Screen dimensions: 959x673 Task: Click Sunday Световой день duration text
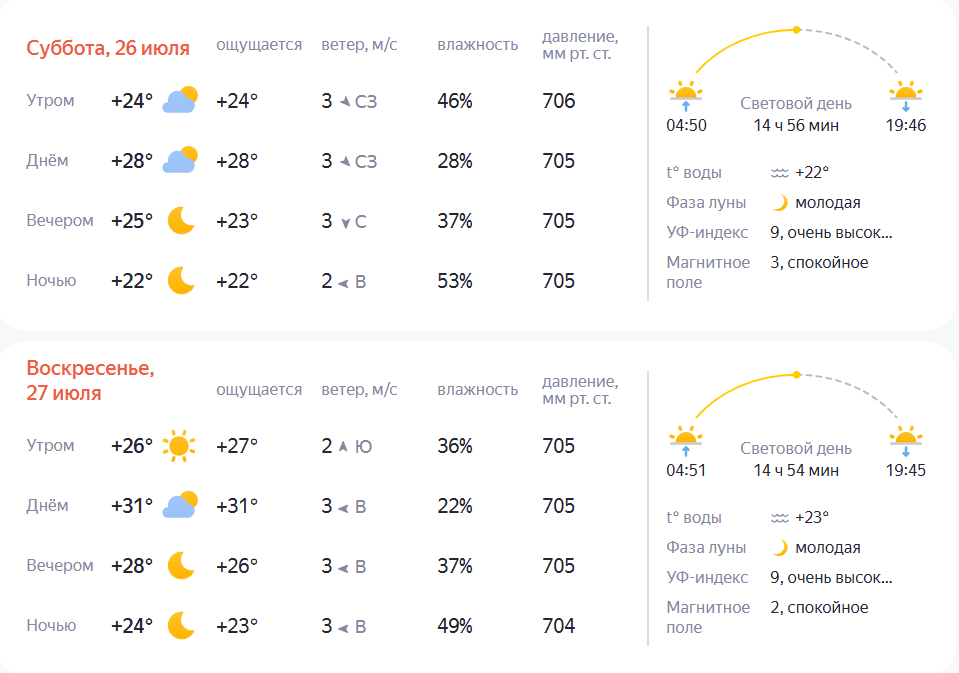[x=796, y=470]
